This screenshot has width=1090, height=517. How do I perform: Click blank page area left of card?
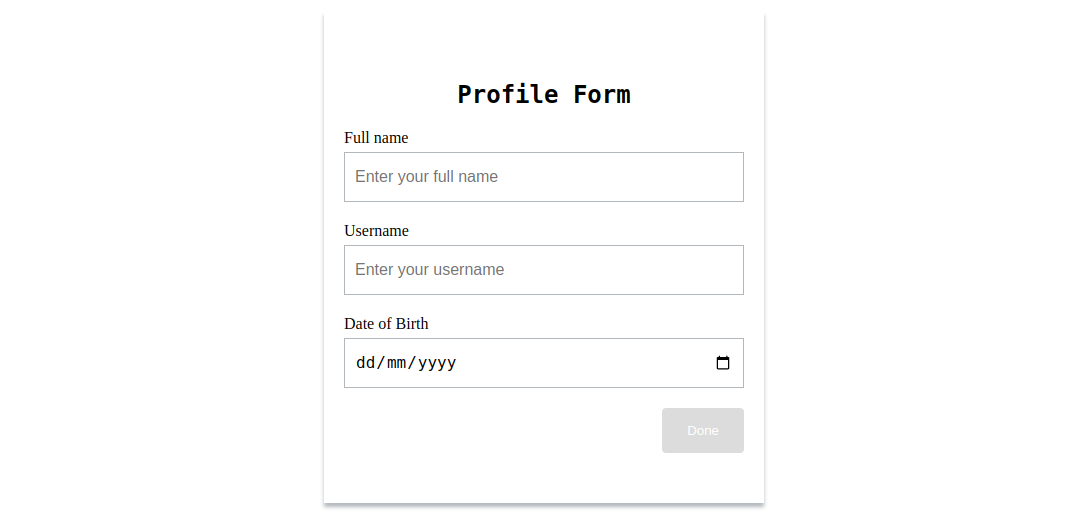coord(161,258)
